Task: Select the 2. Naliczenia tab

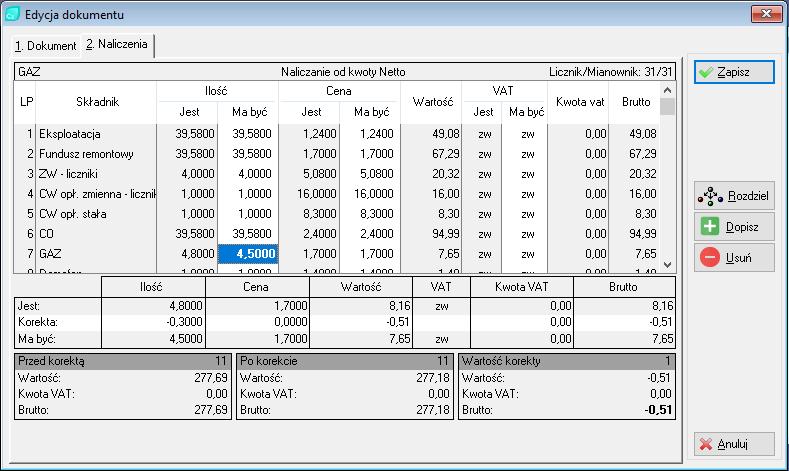Action: [117, 44]
